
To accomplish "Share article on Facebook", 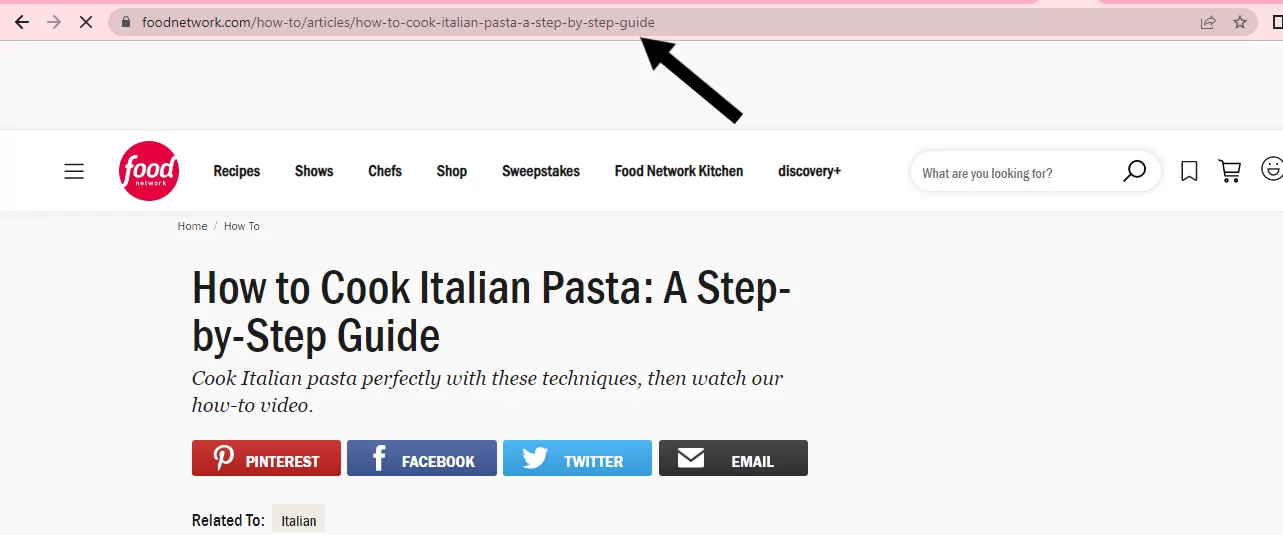I will coord(421,458).
